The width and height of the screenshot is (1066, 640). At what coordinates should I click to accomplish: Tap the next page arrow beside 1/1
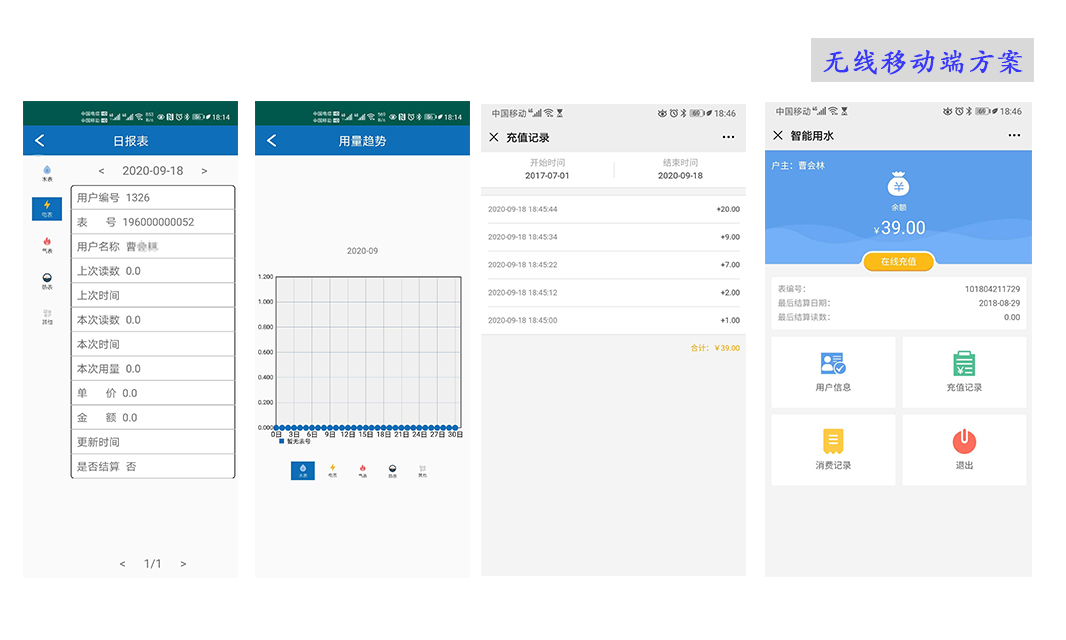tap(183, 563)
